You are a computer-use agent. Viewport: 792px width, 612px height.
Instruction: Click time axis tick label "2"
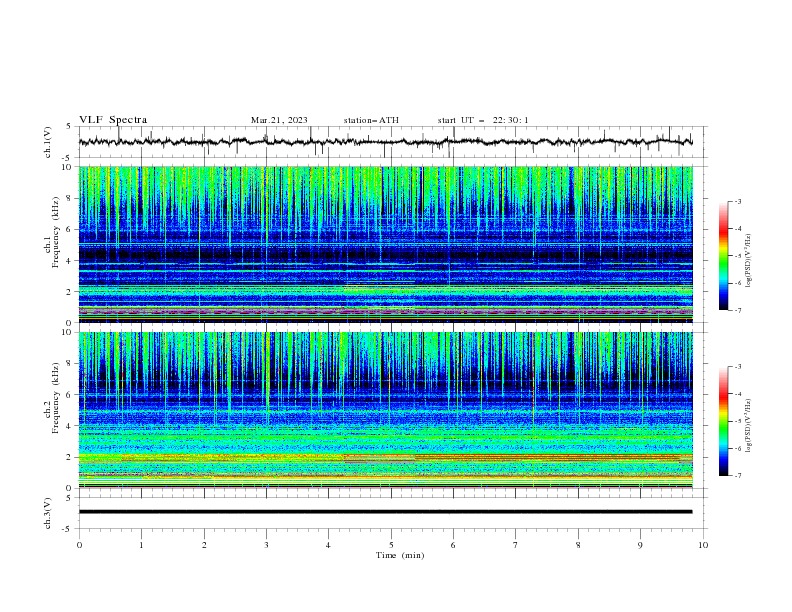[x=204, y=545]
